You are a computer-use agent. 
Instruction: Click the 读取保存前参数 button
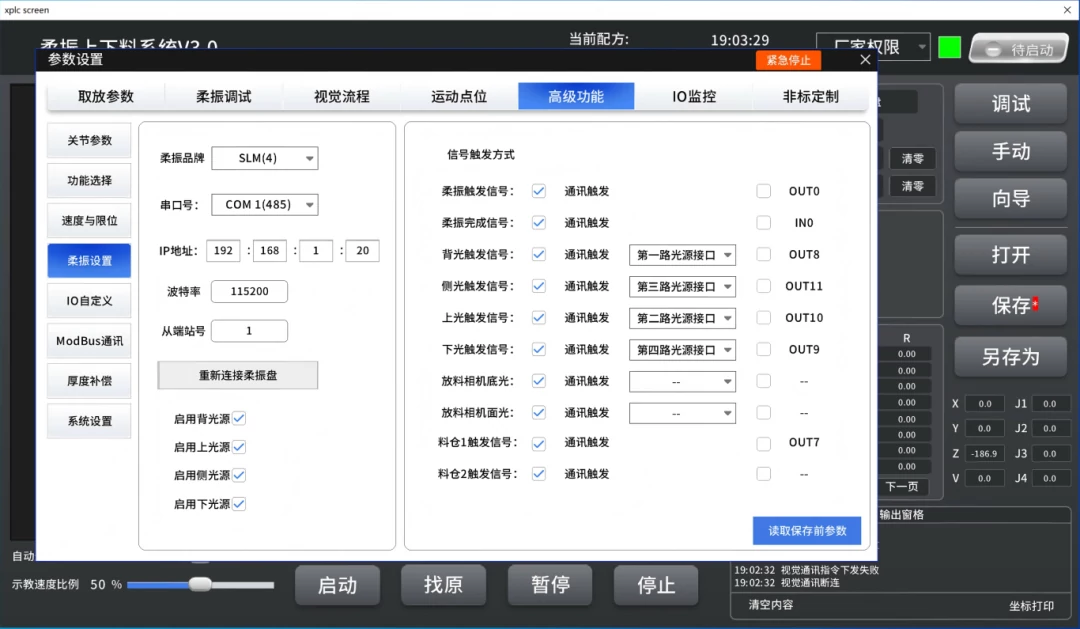[807, 531]
